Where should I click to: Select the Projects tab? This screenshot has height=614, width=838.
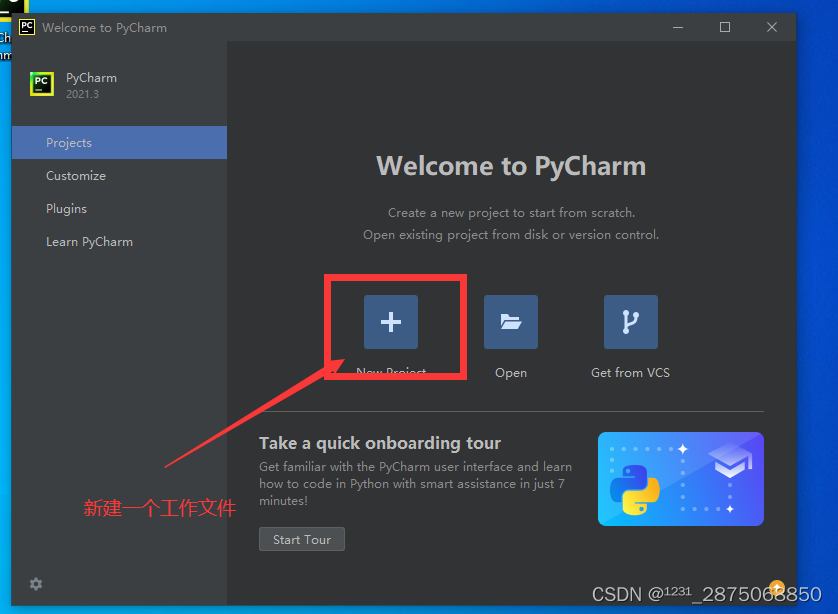click(119, 143)
